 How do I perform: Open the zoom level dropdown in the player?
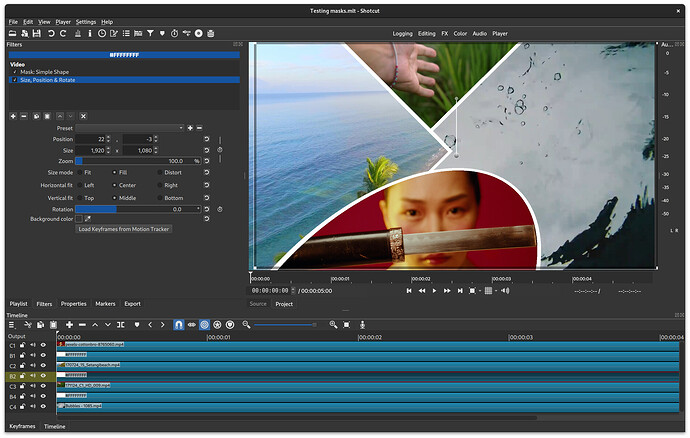pyautogui.click(x=473, y=290)
